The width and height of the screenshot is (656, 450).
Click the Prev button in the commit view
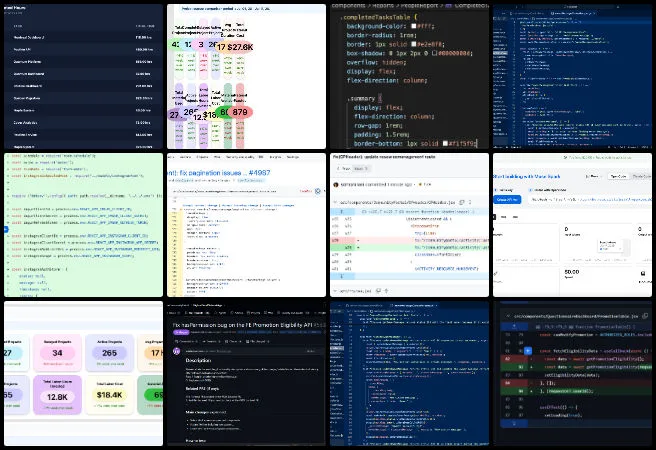tap(345, 169)
